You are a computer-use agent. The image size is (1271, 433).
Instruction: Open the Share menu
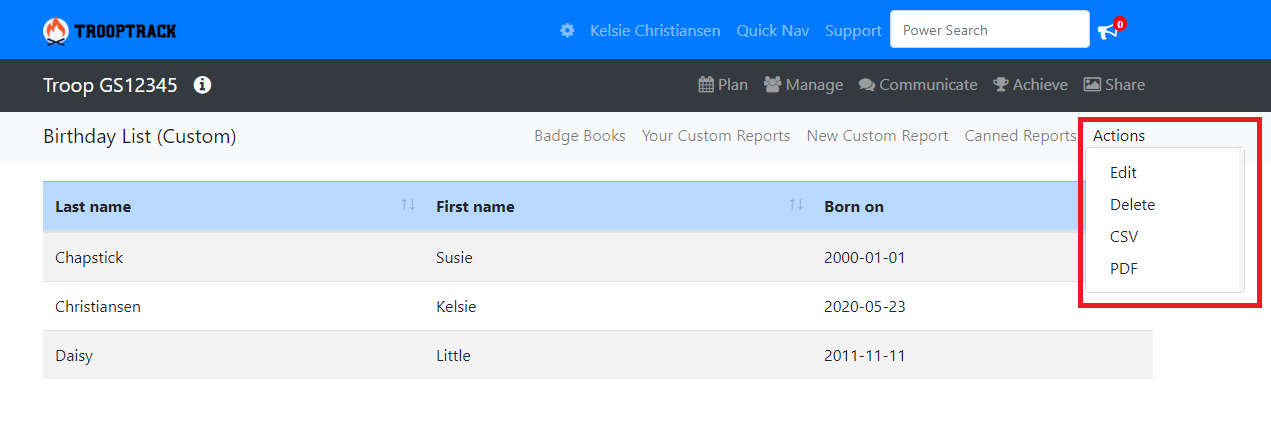pyautogui.click(x=1114, y=85)
